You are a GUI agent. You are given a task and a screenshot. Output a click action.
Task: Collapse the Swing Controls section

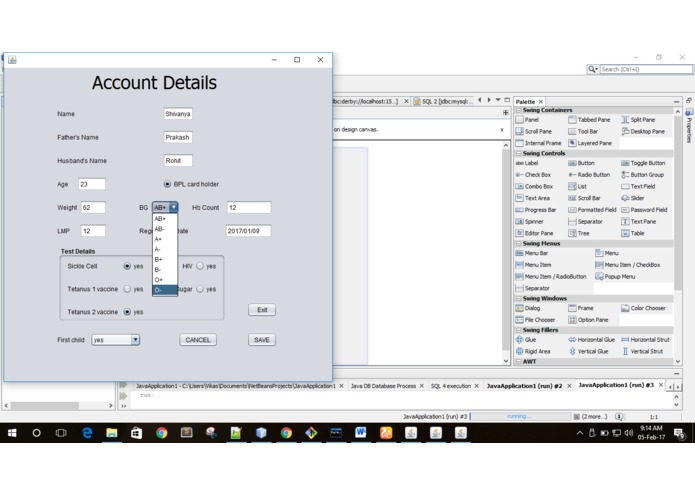click(519, 153)
